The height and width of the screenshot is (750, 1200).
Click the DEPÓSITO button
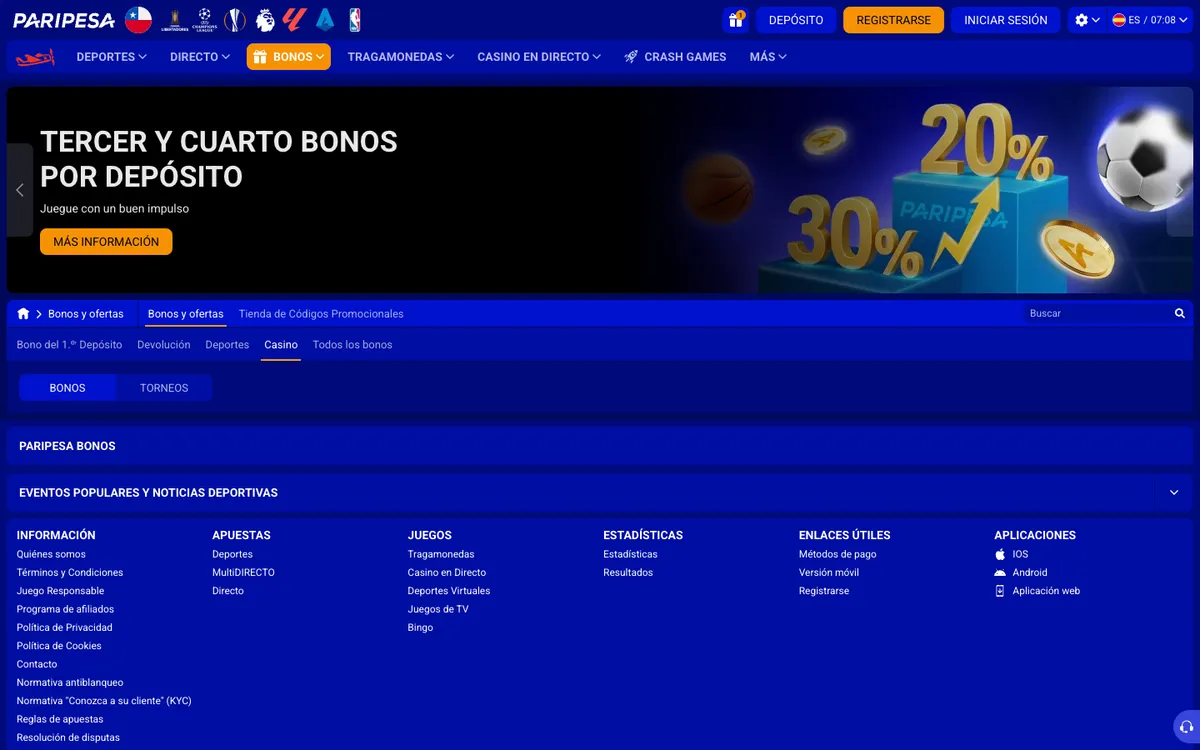pos(796,20)
